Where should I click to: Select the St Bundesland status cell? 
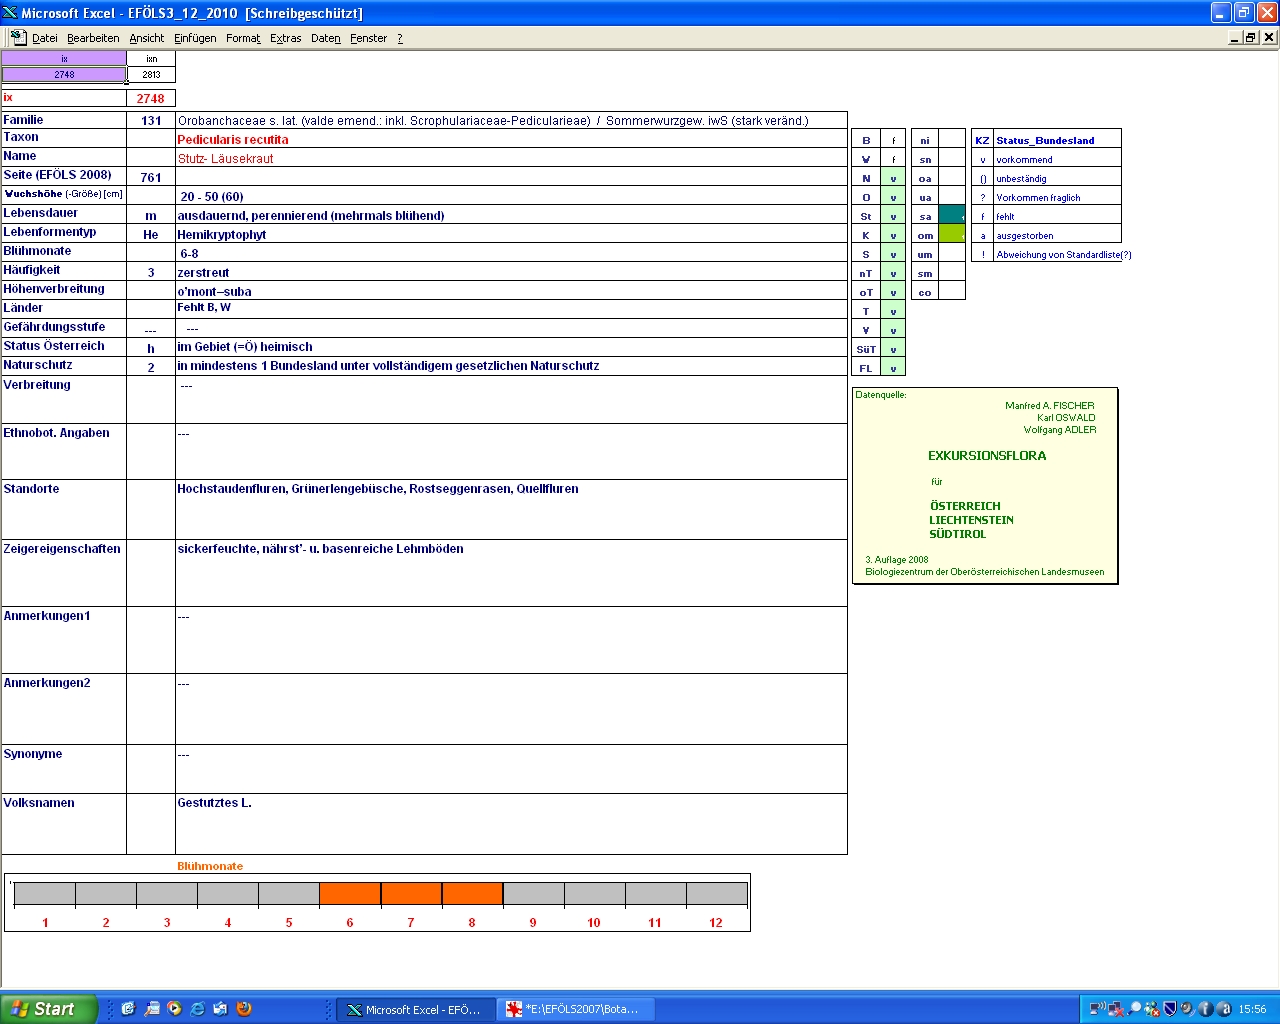click(893, 216)
